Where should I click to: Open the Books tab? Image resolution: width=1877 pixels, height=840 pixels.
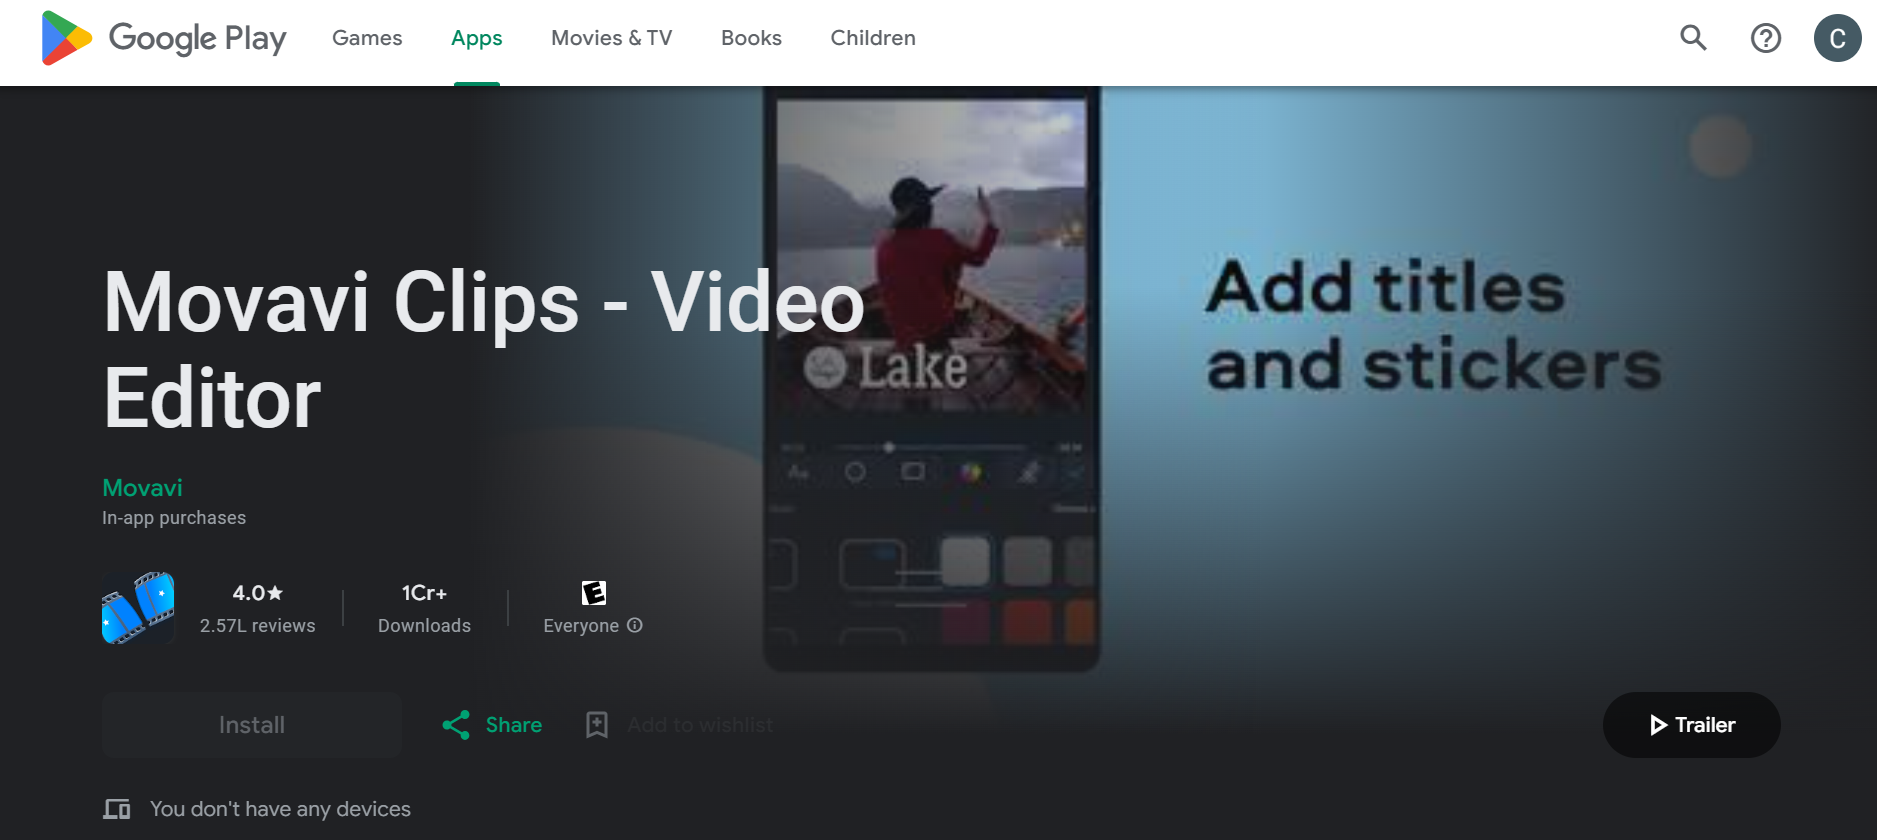752,38
